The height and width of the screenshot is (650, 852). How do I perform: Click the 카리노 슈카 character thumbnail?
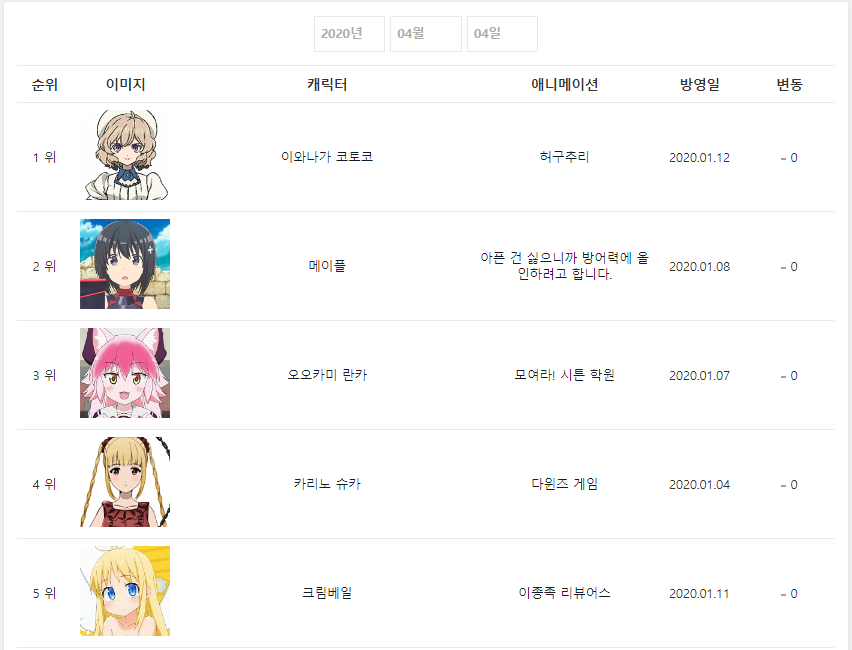tap(125, 482)
